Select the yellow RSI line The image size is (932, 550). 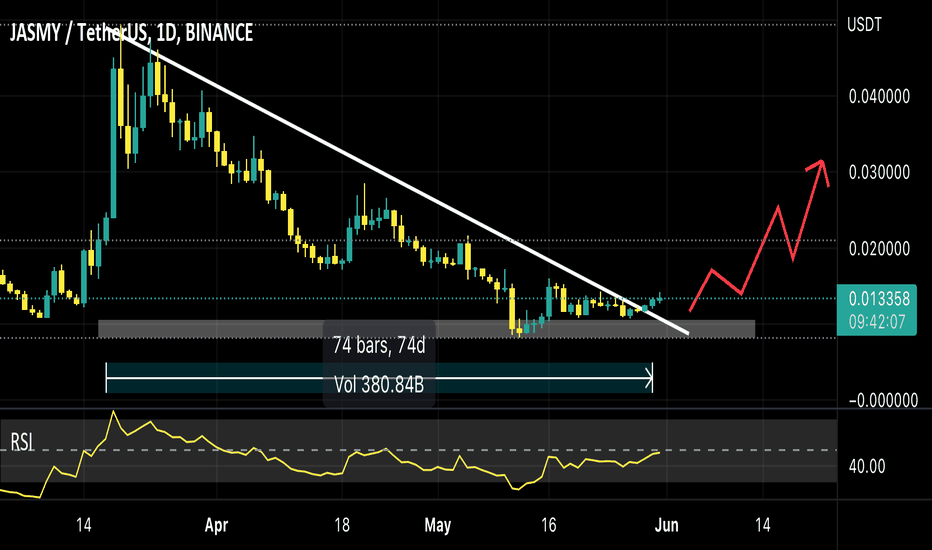click(x=330, y=455)
